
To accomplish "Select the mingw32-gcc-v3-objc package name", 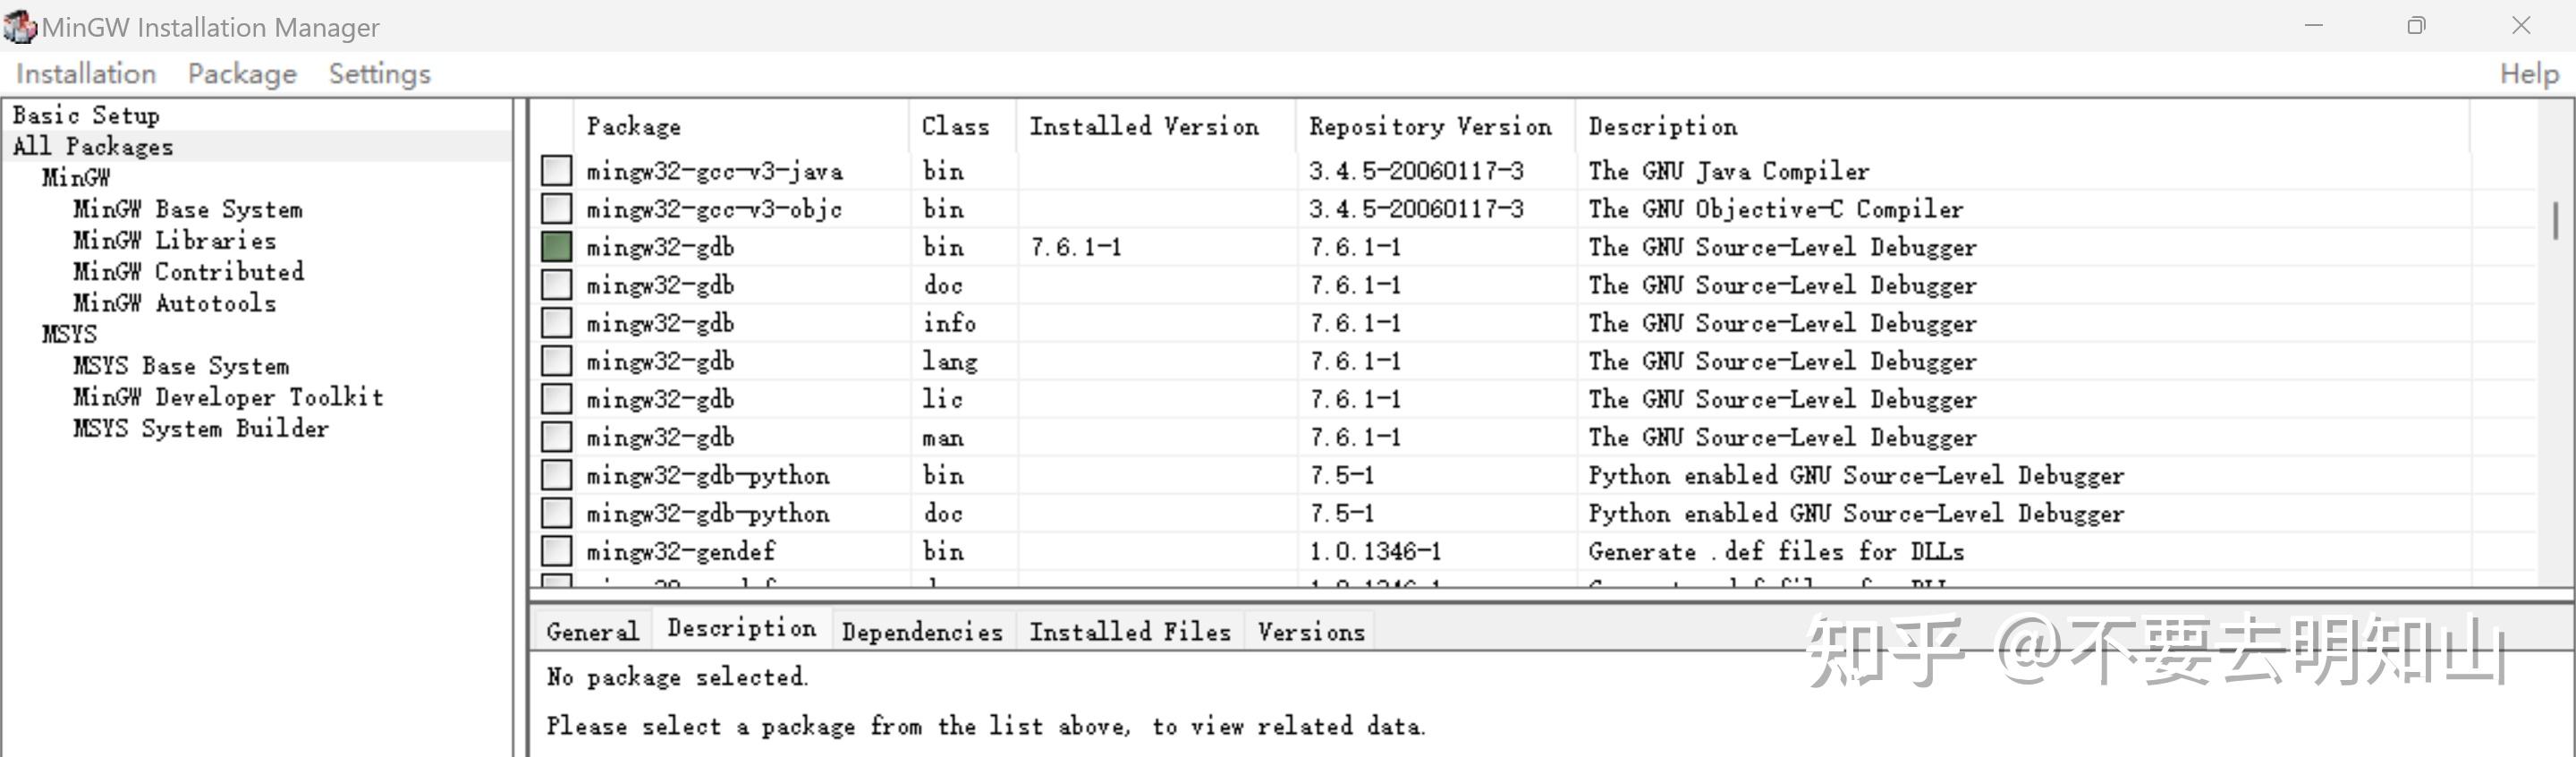I will coord(714,209).
